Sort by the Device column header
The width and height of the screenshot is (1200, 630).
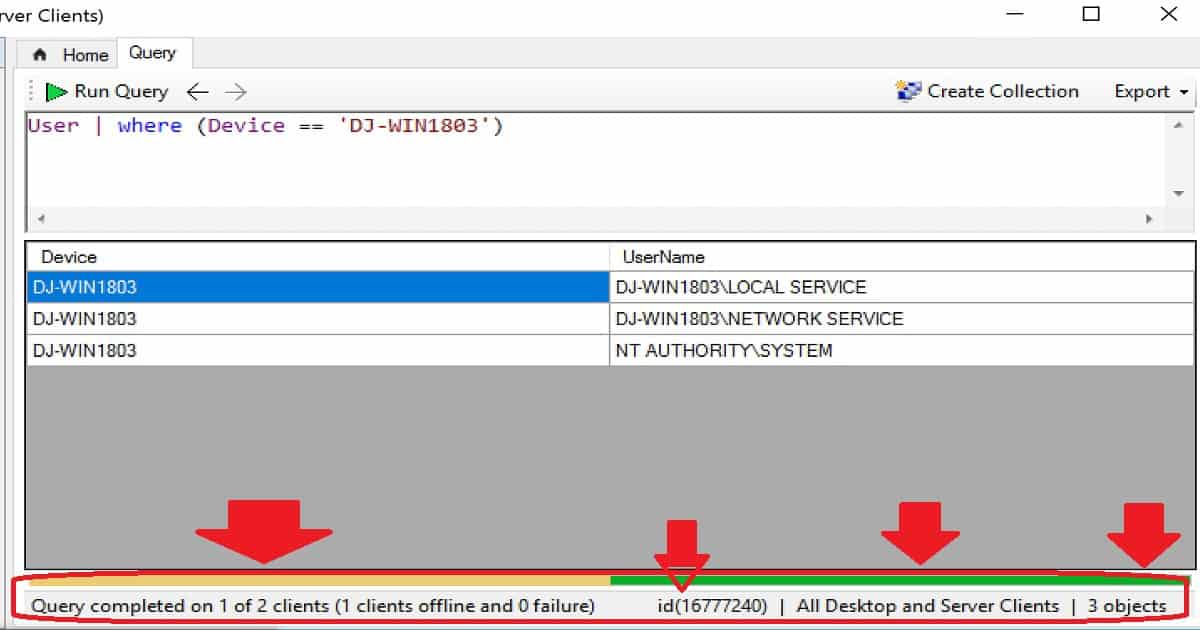[316, 257]
